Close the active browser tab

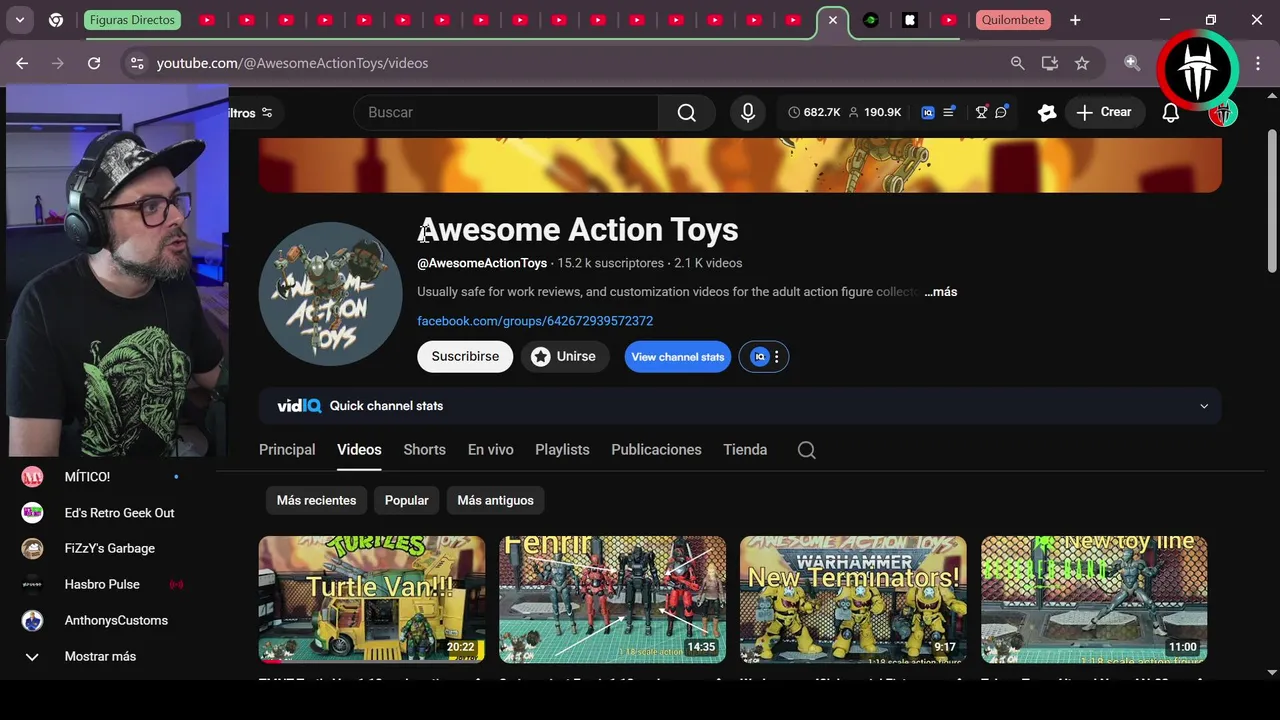(832, 20)
